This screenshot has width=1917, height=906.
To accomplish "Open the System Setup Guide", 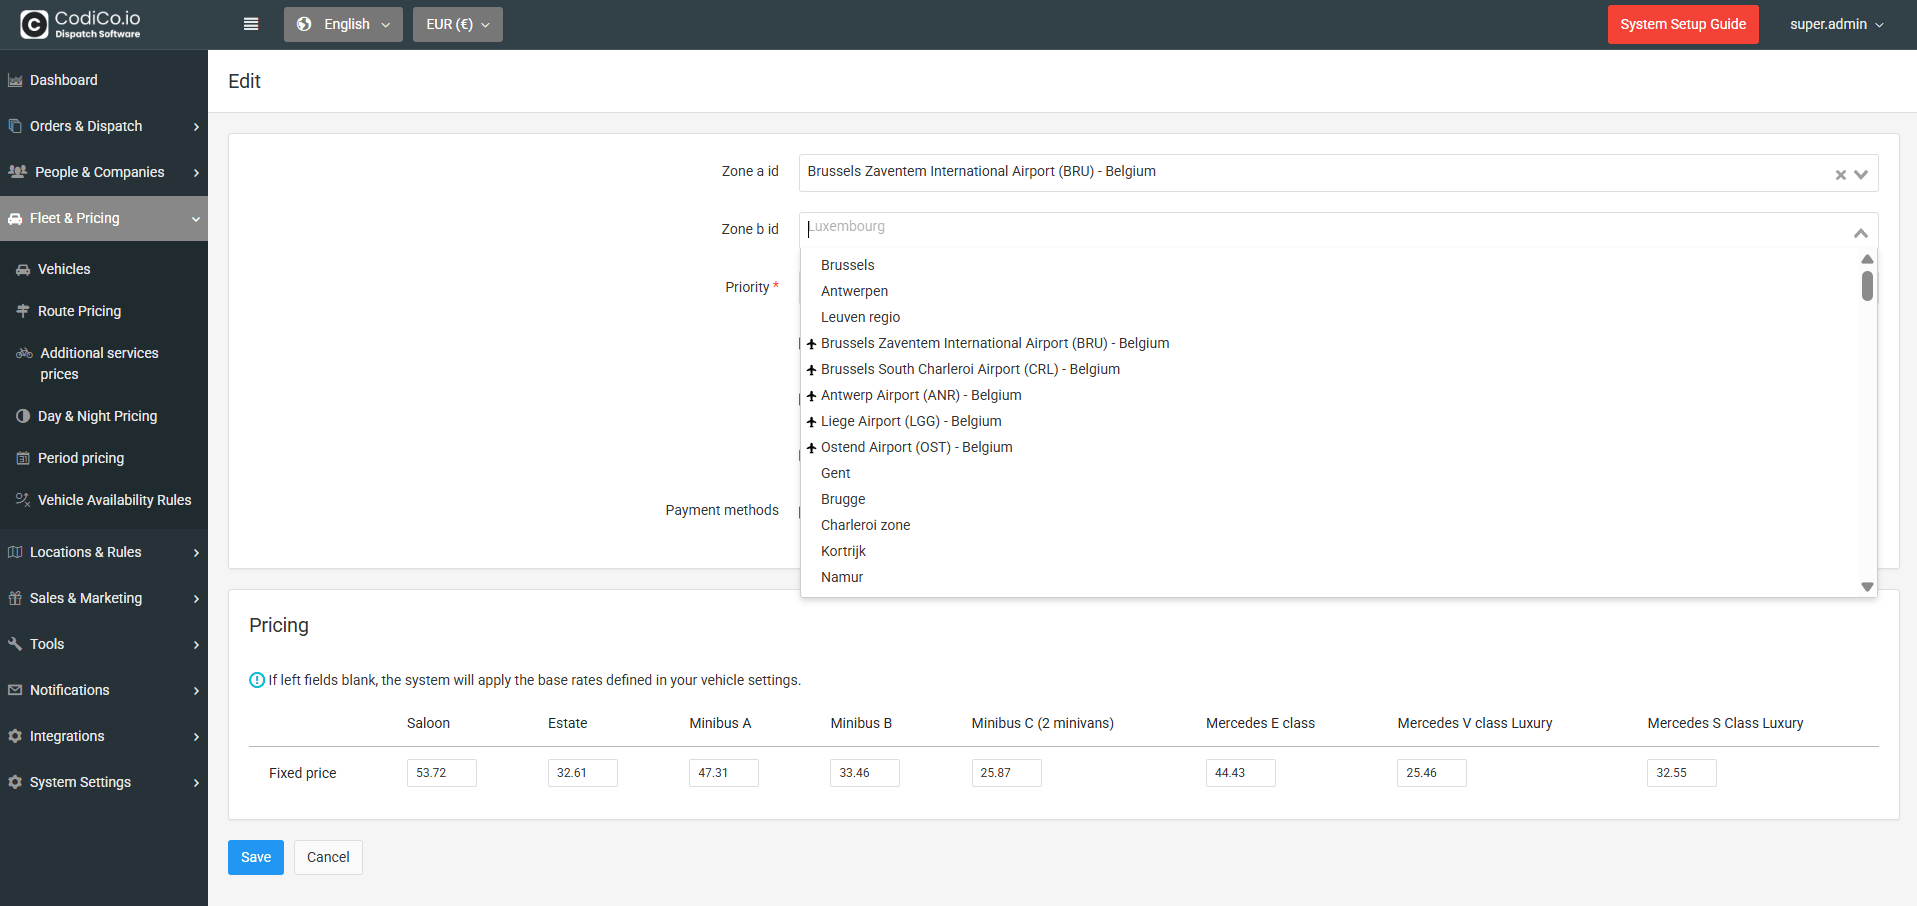I will point(1682,24).
